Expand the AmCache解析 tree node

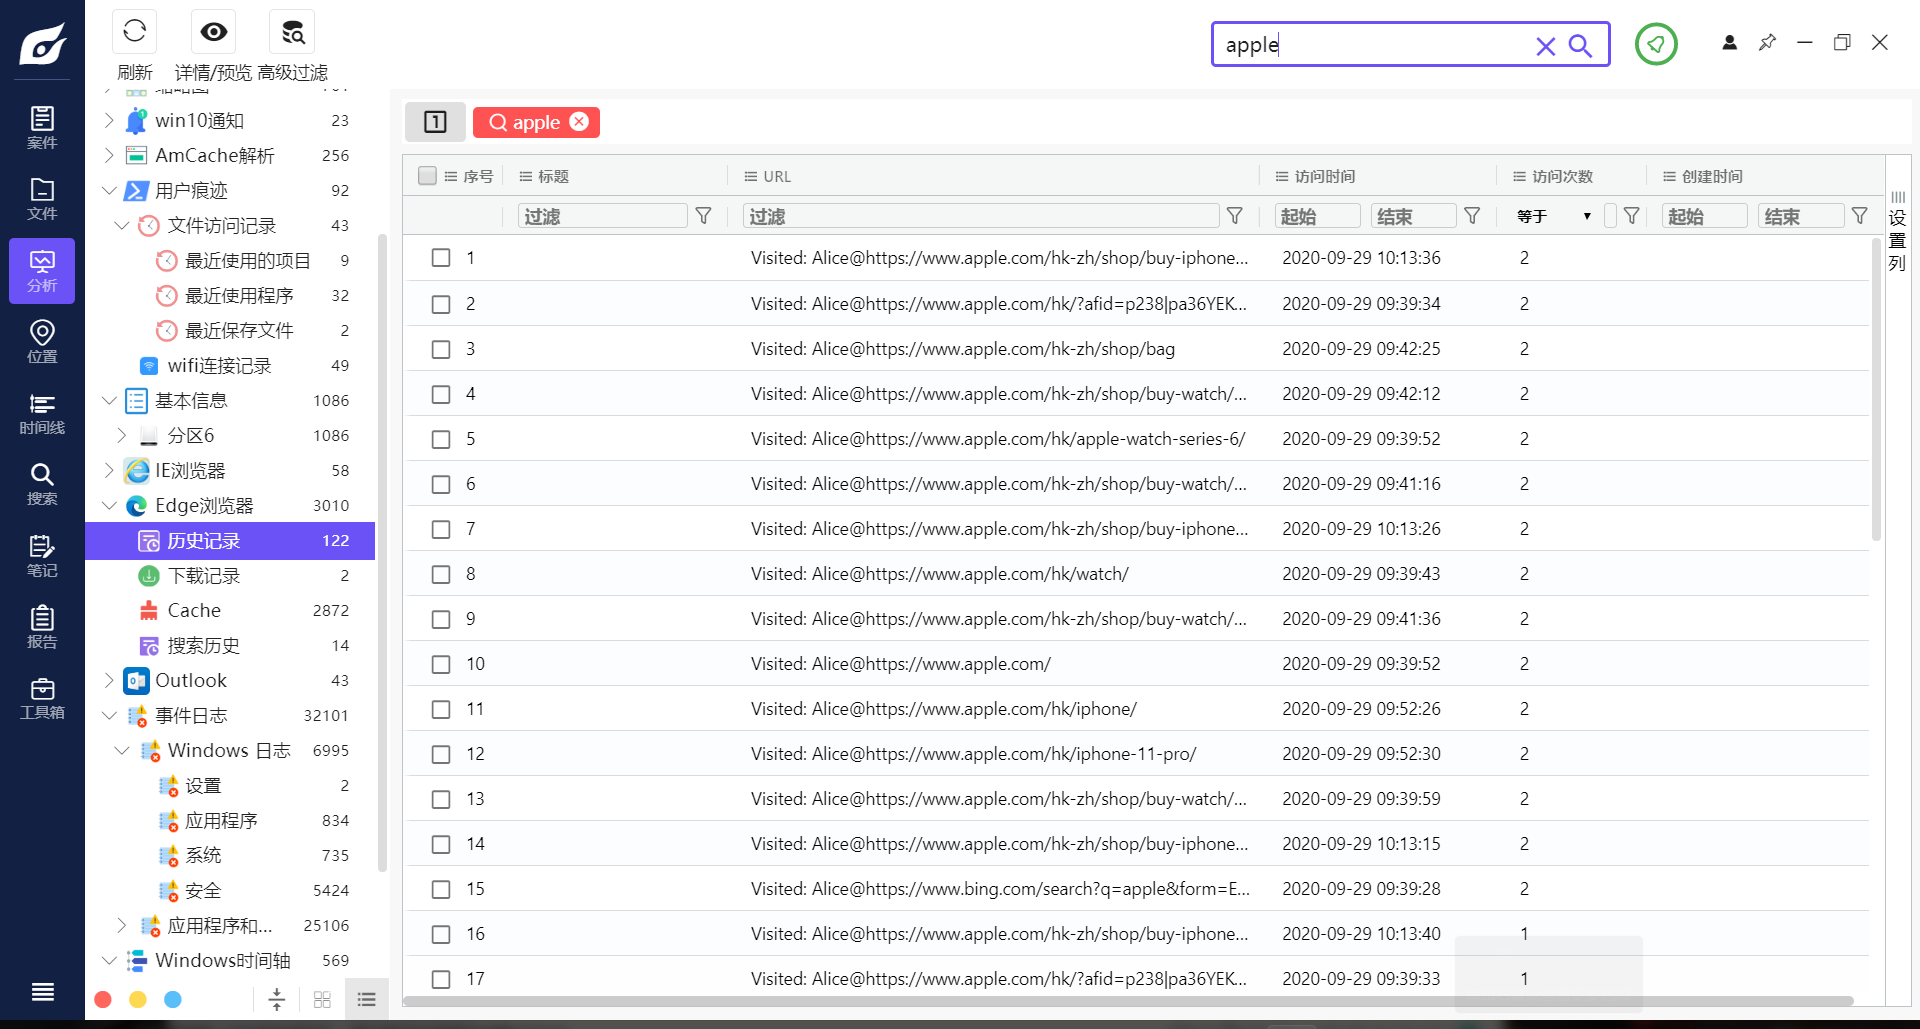click(x=109, y=155)
